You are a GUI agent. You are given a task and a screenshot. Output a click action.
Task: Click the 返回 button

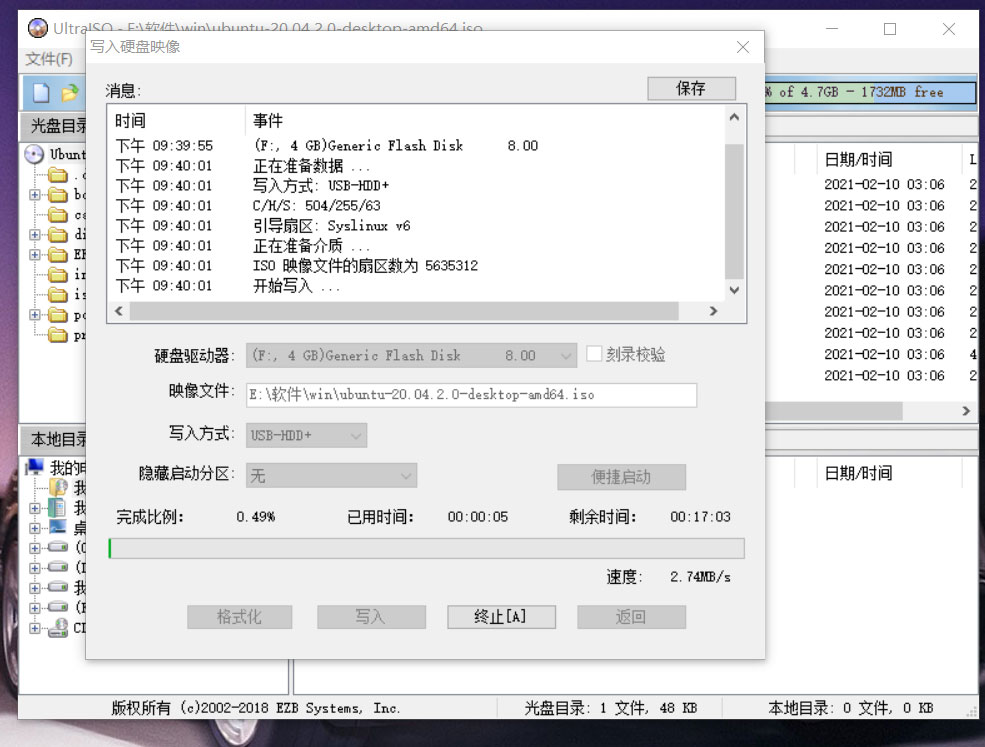(x=631, y=617)
